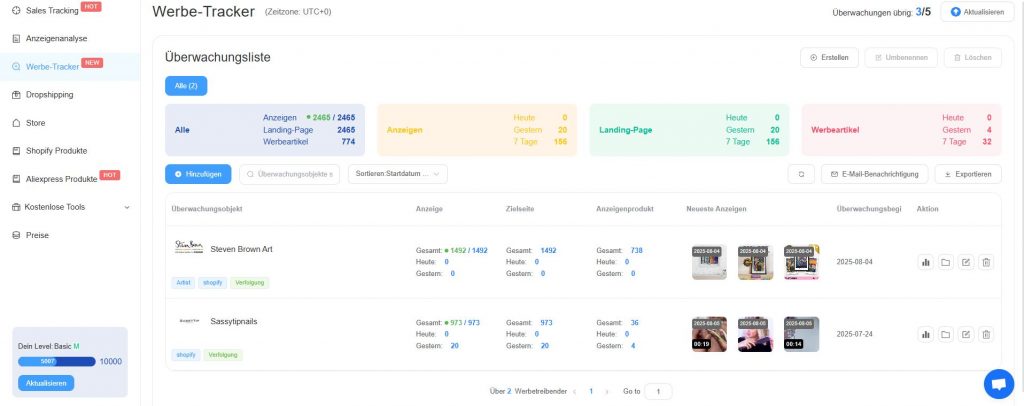Screen dimensions: 1024x406
Task: Open the chat support bubble
Action: (x=999, y=384)
